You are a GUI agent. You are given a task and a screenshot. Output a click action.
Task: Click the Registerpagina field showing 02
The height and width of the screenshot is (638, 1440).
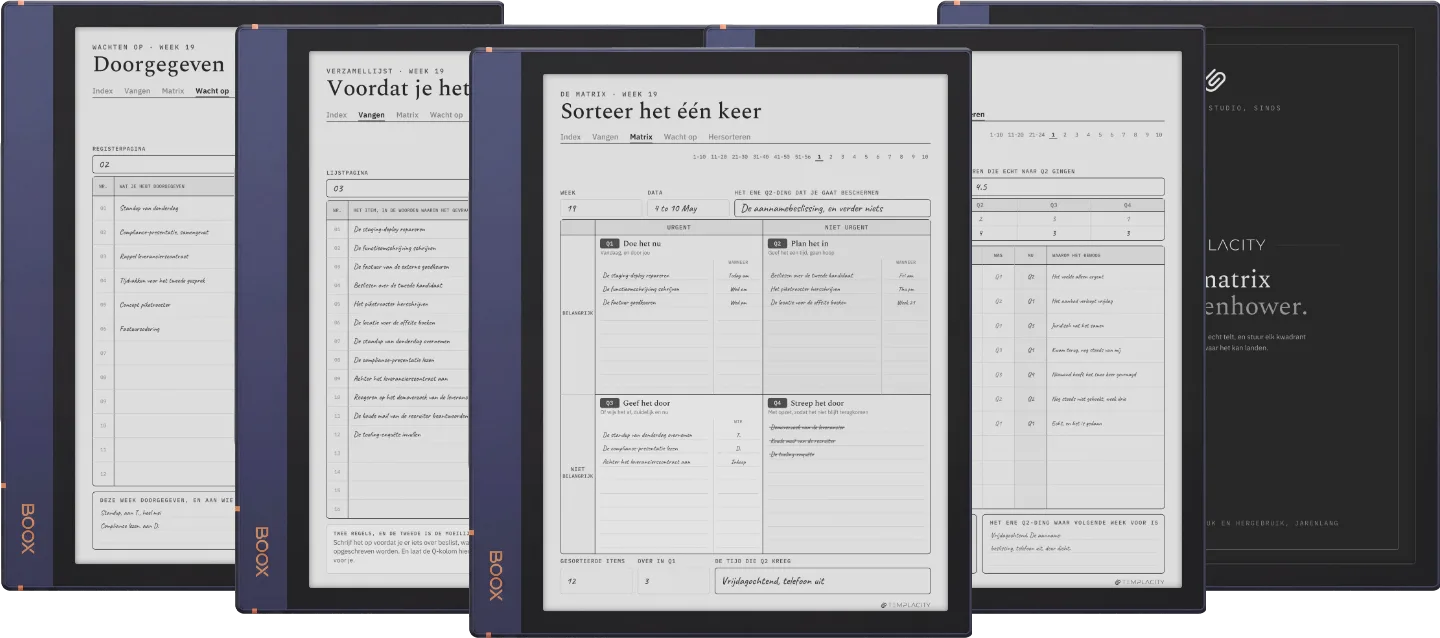click(163, 165)
